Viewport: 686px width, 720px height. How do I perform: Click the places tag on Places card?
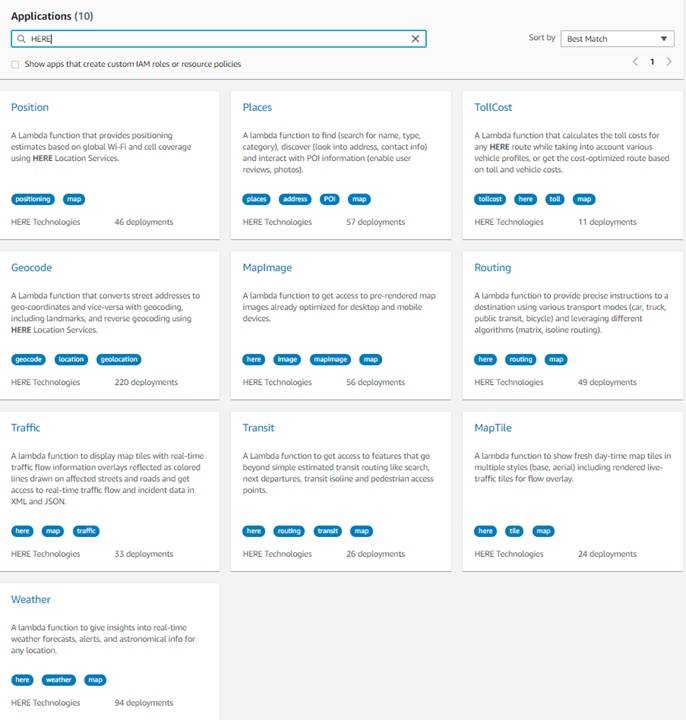click(256, 199)
